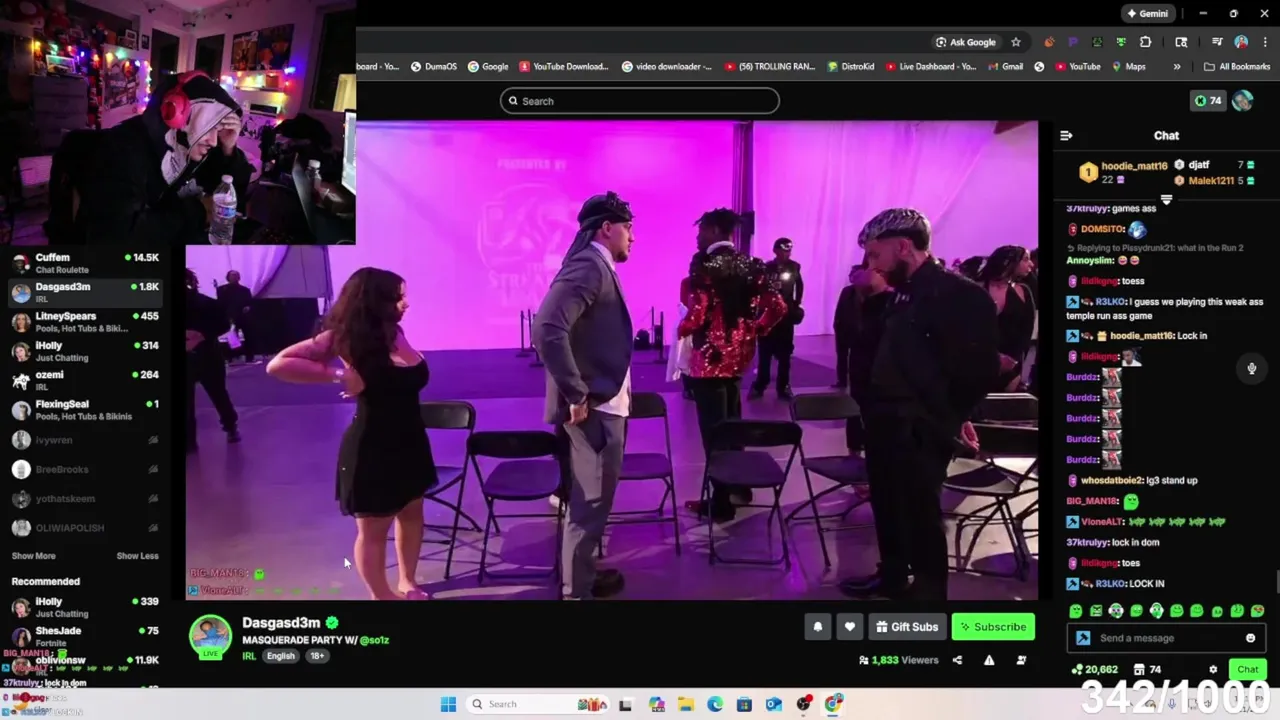Bookmark this page with the star icon
Screen dimensions: 1280x720
click(1016, 42)
